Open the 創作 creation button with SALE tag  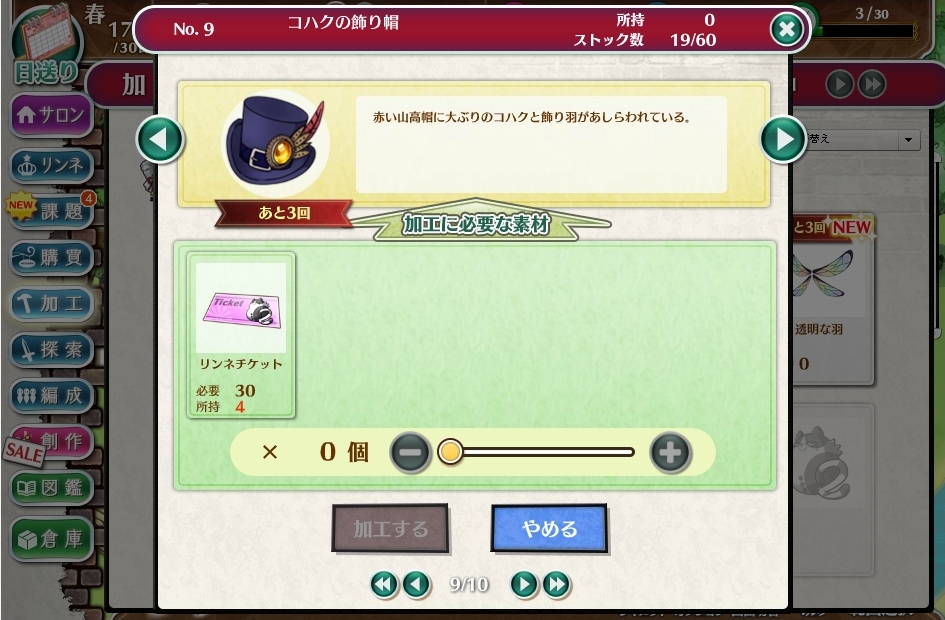51,443
